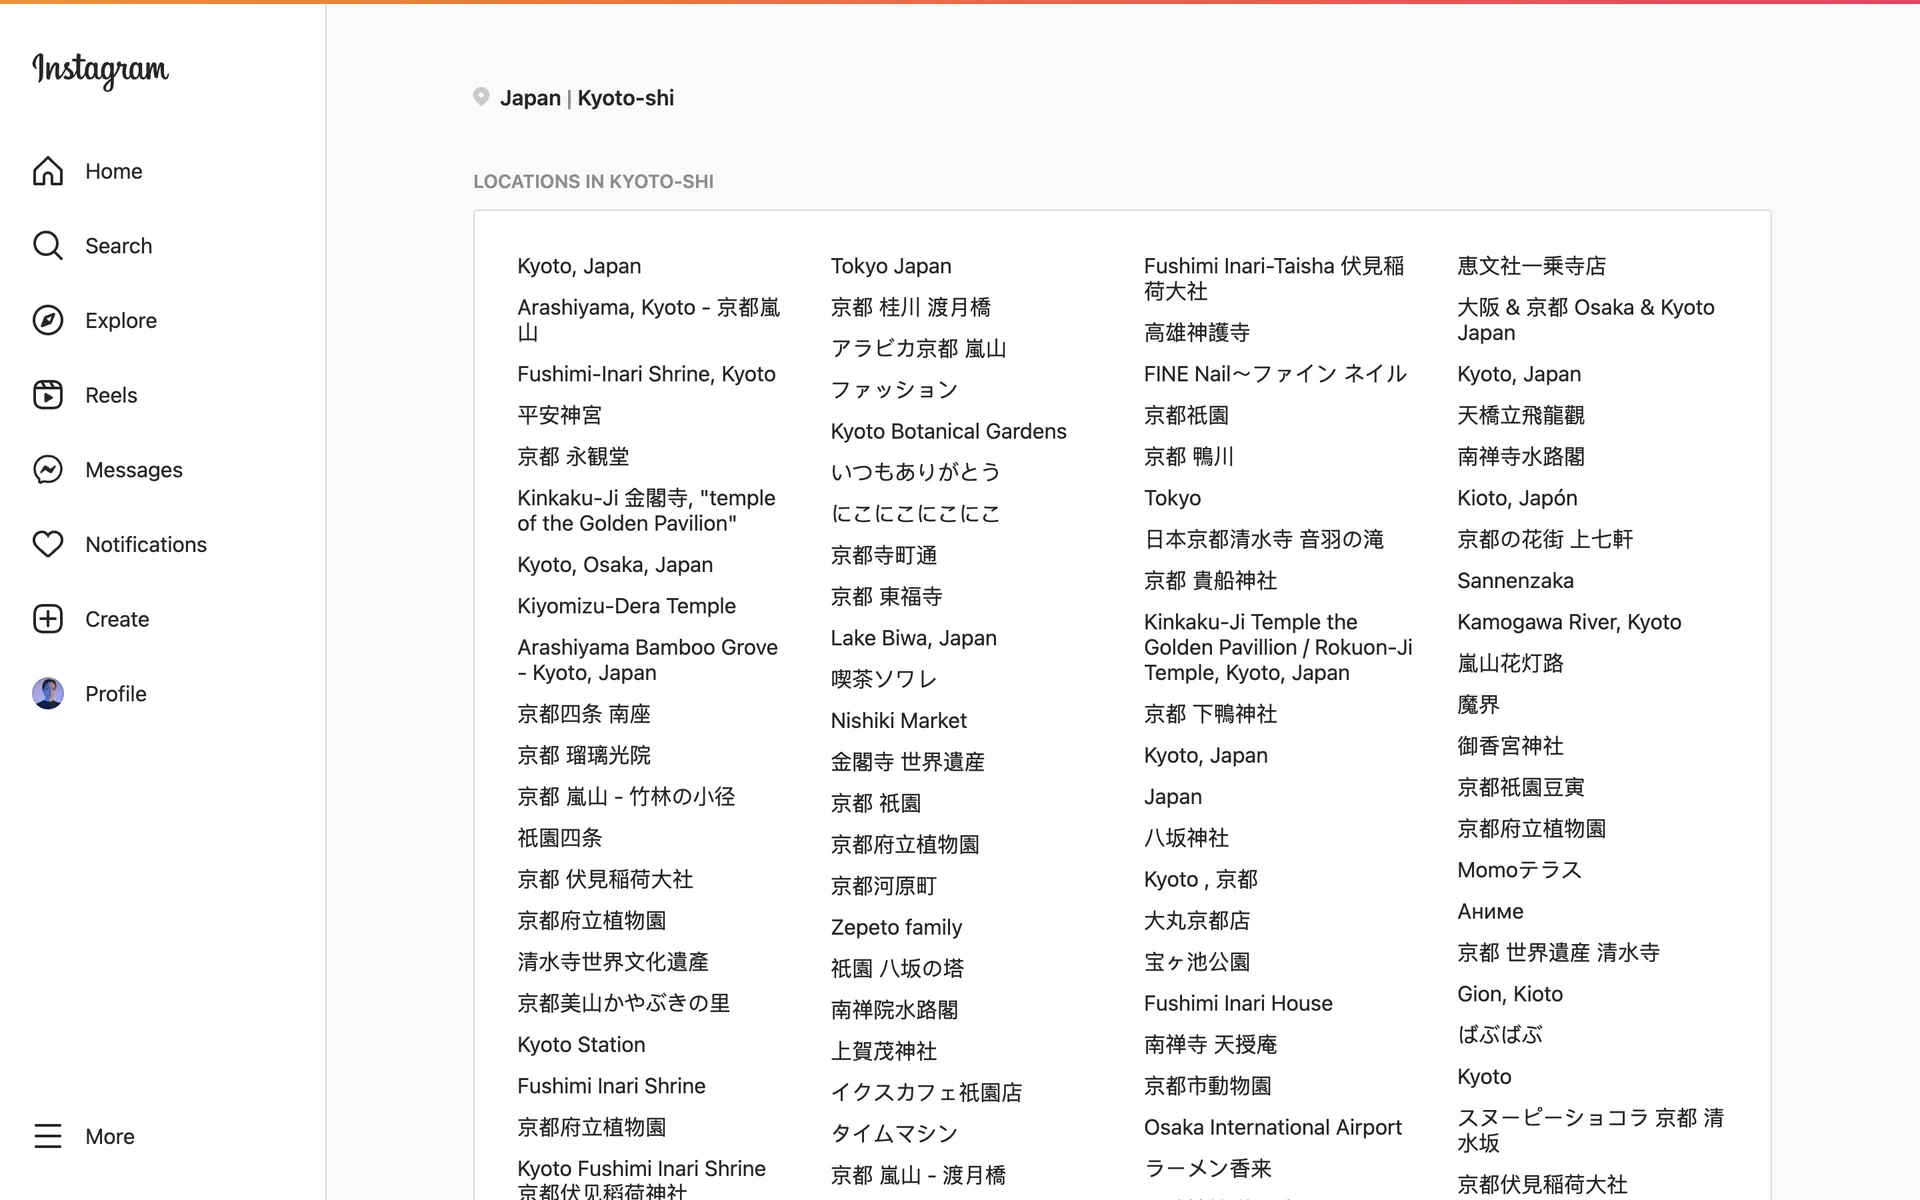Open Notifications heart icon
The width and height of the screenshot is (1920, 1200).
(x=48, y=544)
